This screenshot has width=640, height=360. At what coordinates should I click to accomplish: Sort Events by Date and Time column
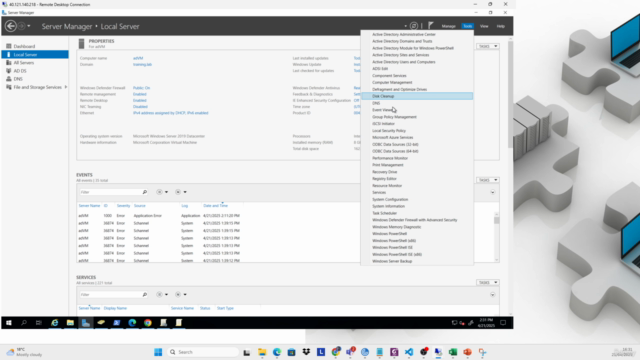(216, 206)
